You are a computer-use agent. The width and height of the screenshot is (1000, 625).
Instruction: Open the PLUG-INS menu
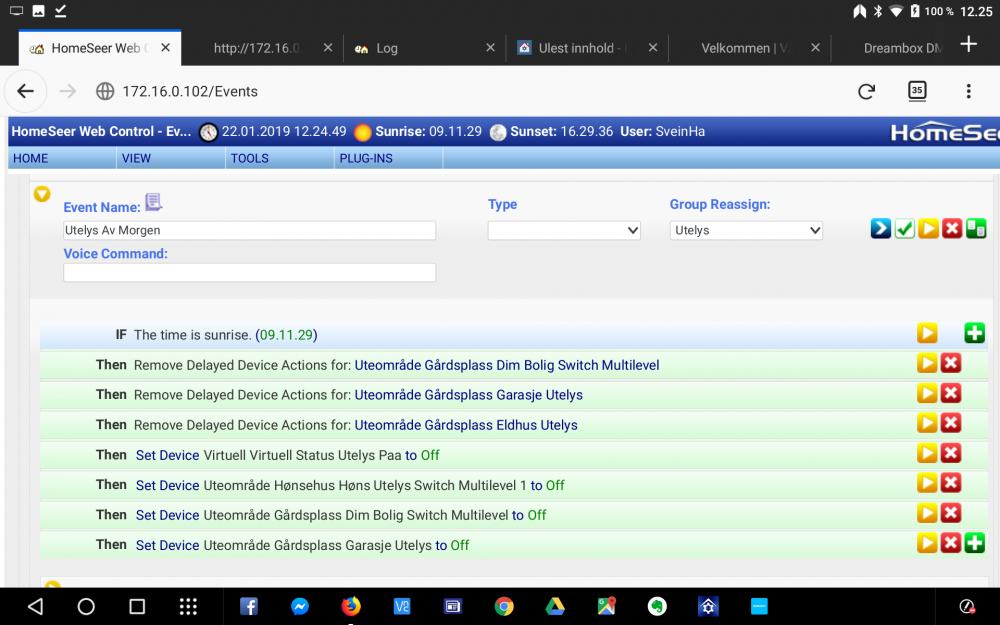pyautogui.click(x=366, y=158)
